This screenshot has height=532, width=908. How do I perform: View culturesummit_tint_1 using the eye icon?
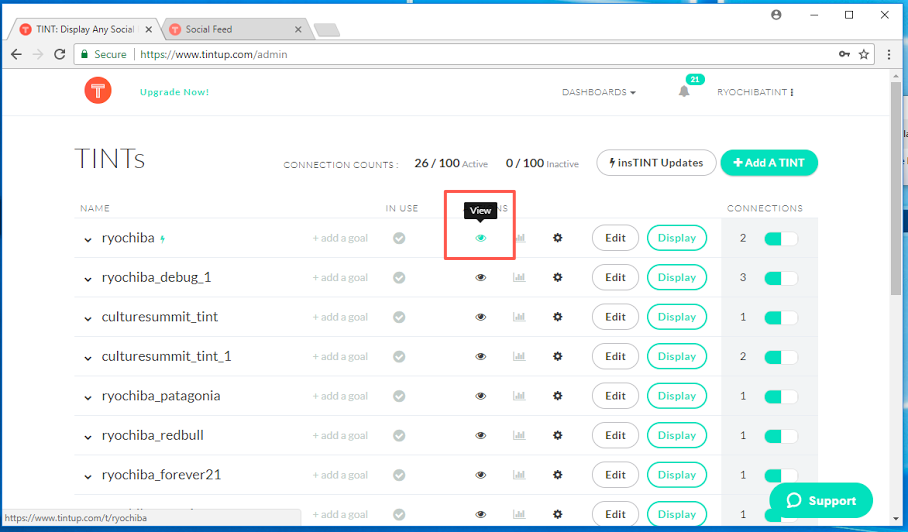pyautogui.click(x=481, y=357)
